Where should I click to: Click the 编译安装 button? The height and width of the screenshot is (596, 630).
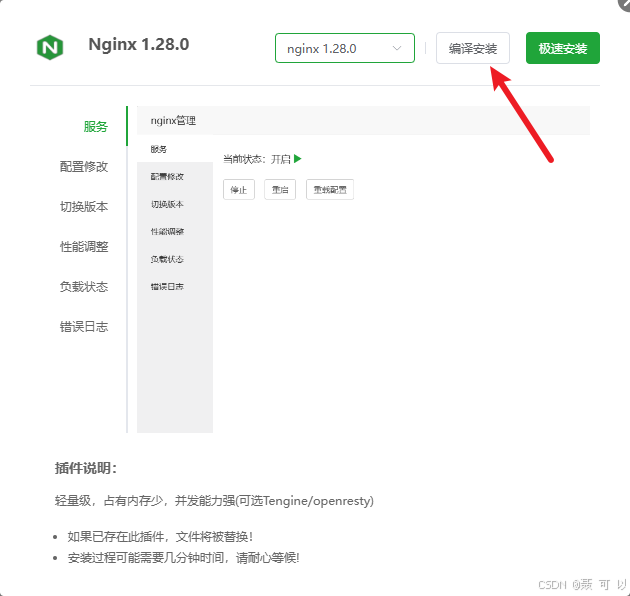click(473, 48)
